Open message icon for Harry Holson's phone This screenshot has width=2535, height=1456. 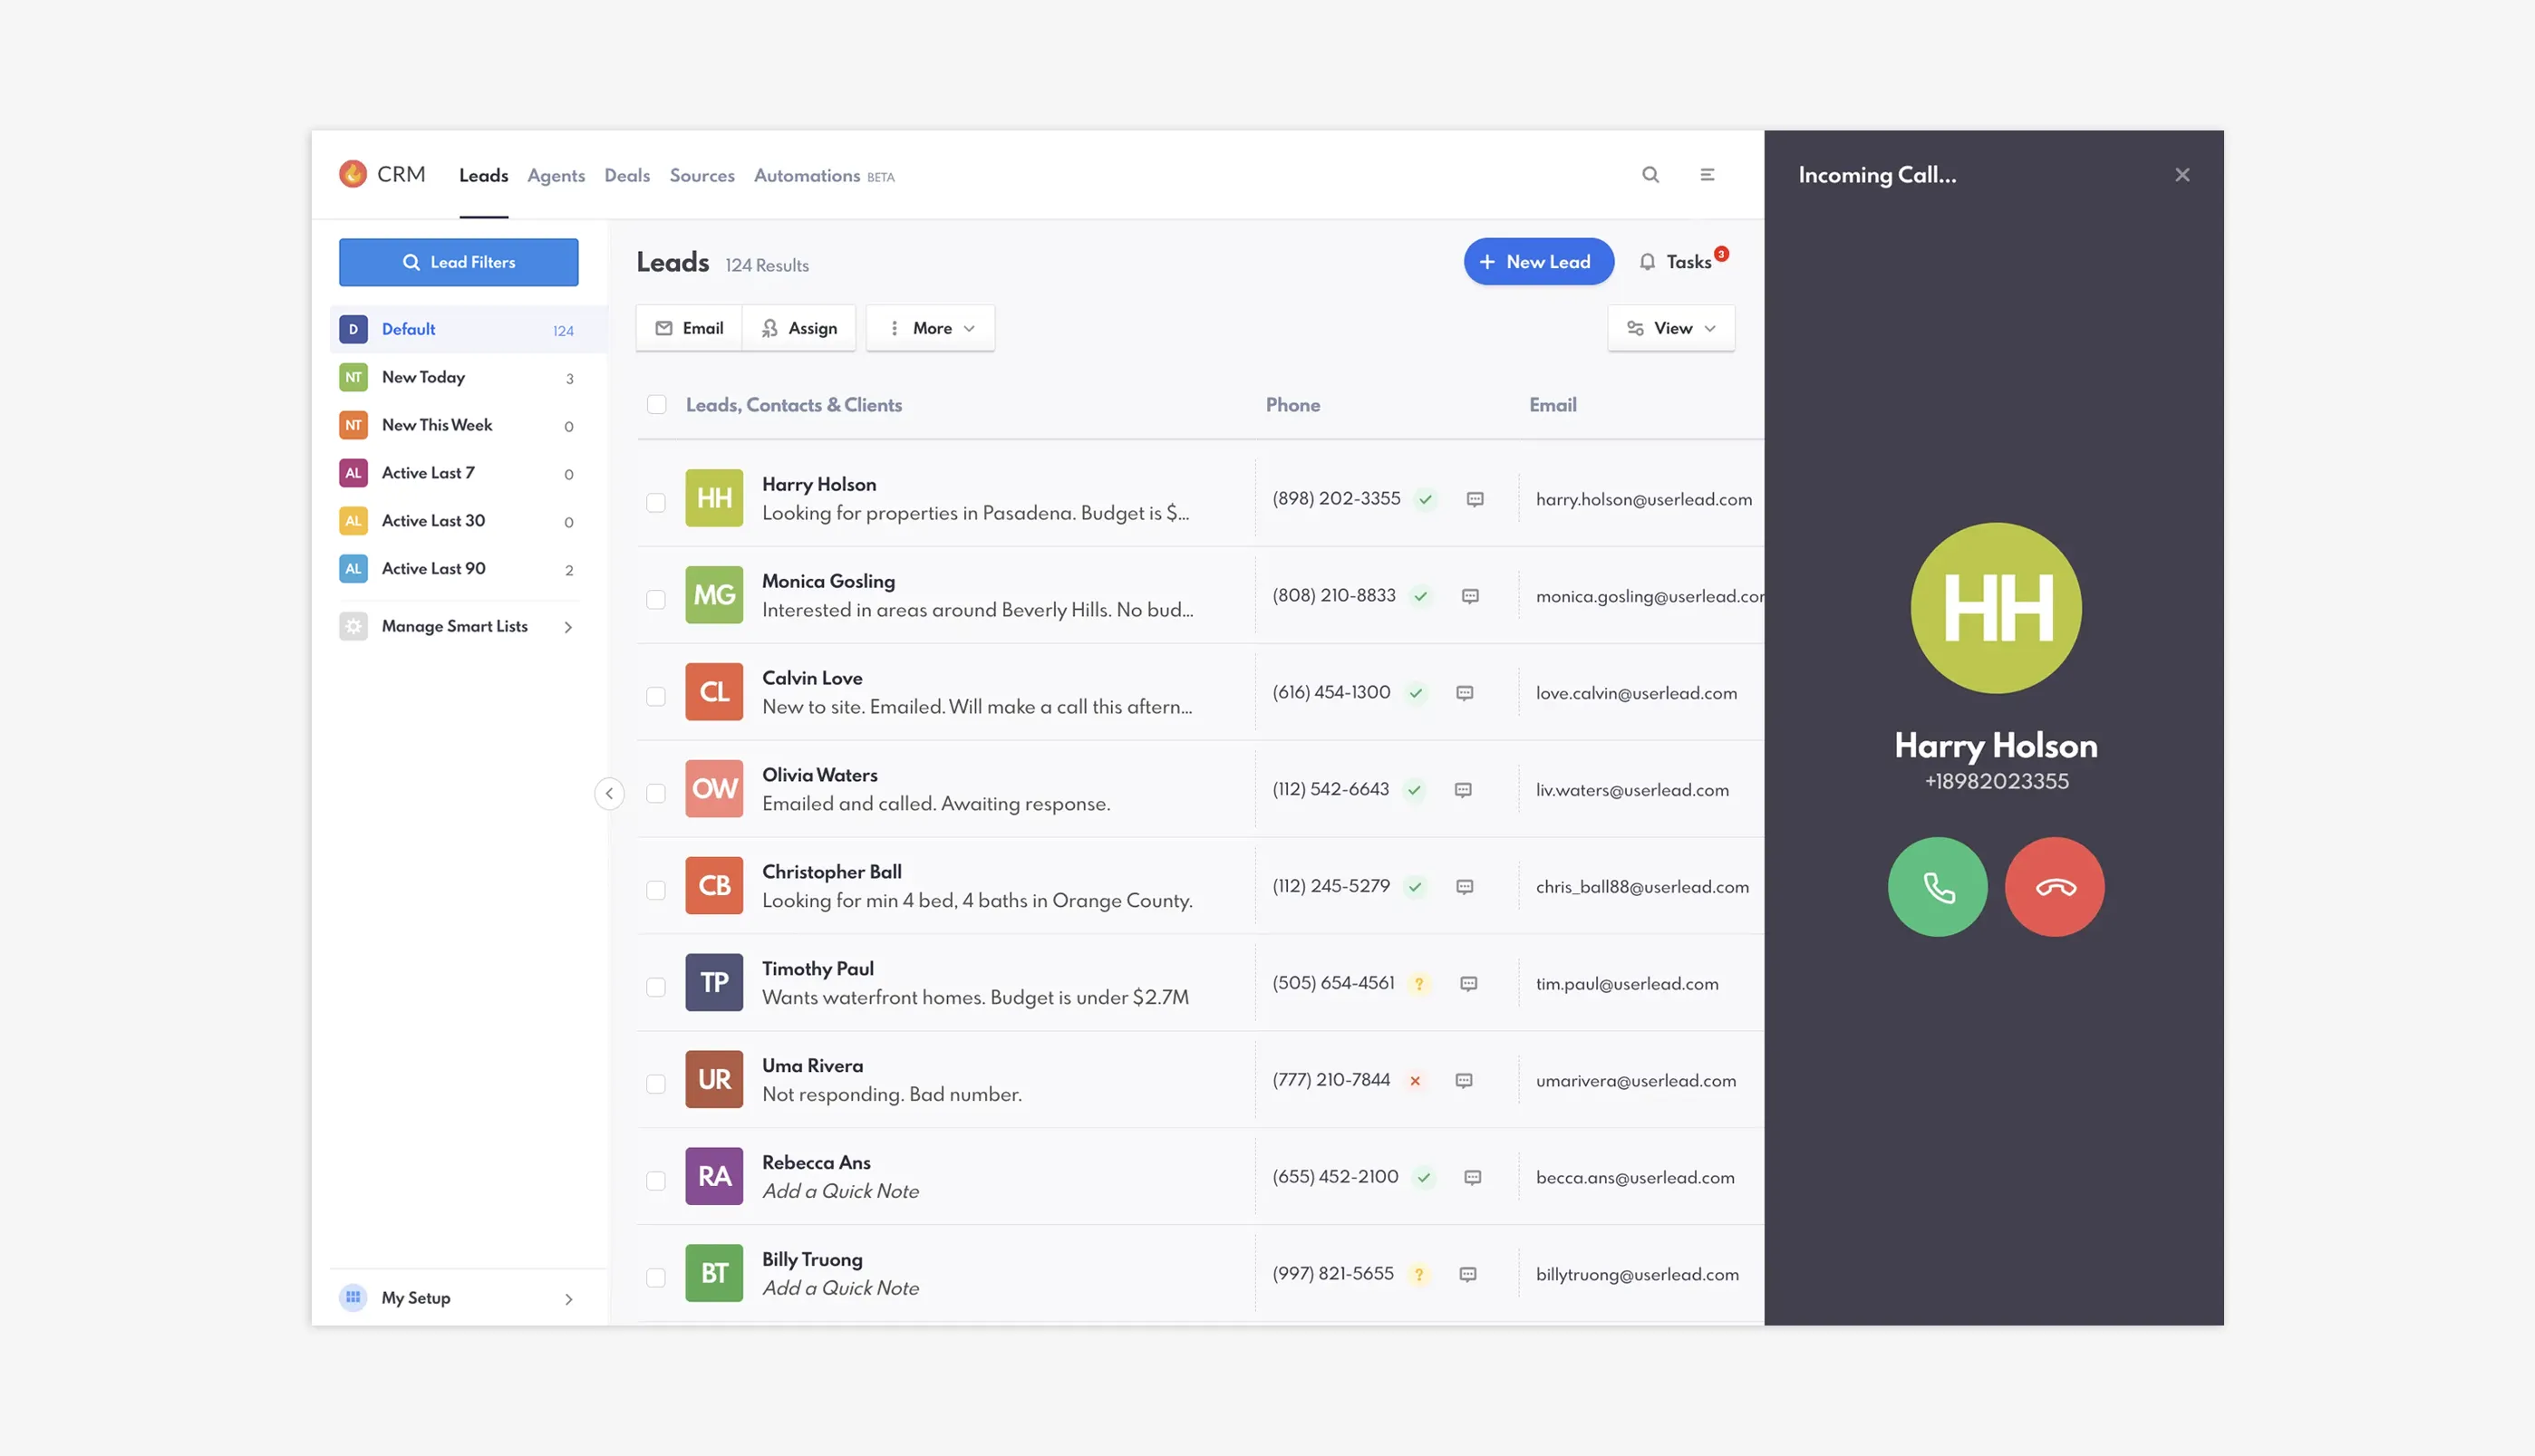click(x=1474, y=499)
